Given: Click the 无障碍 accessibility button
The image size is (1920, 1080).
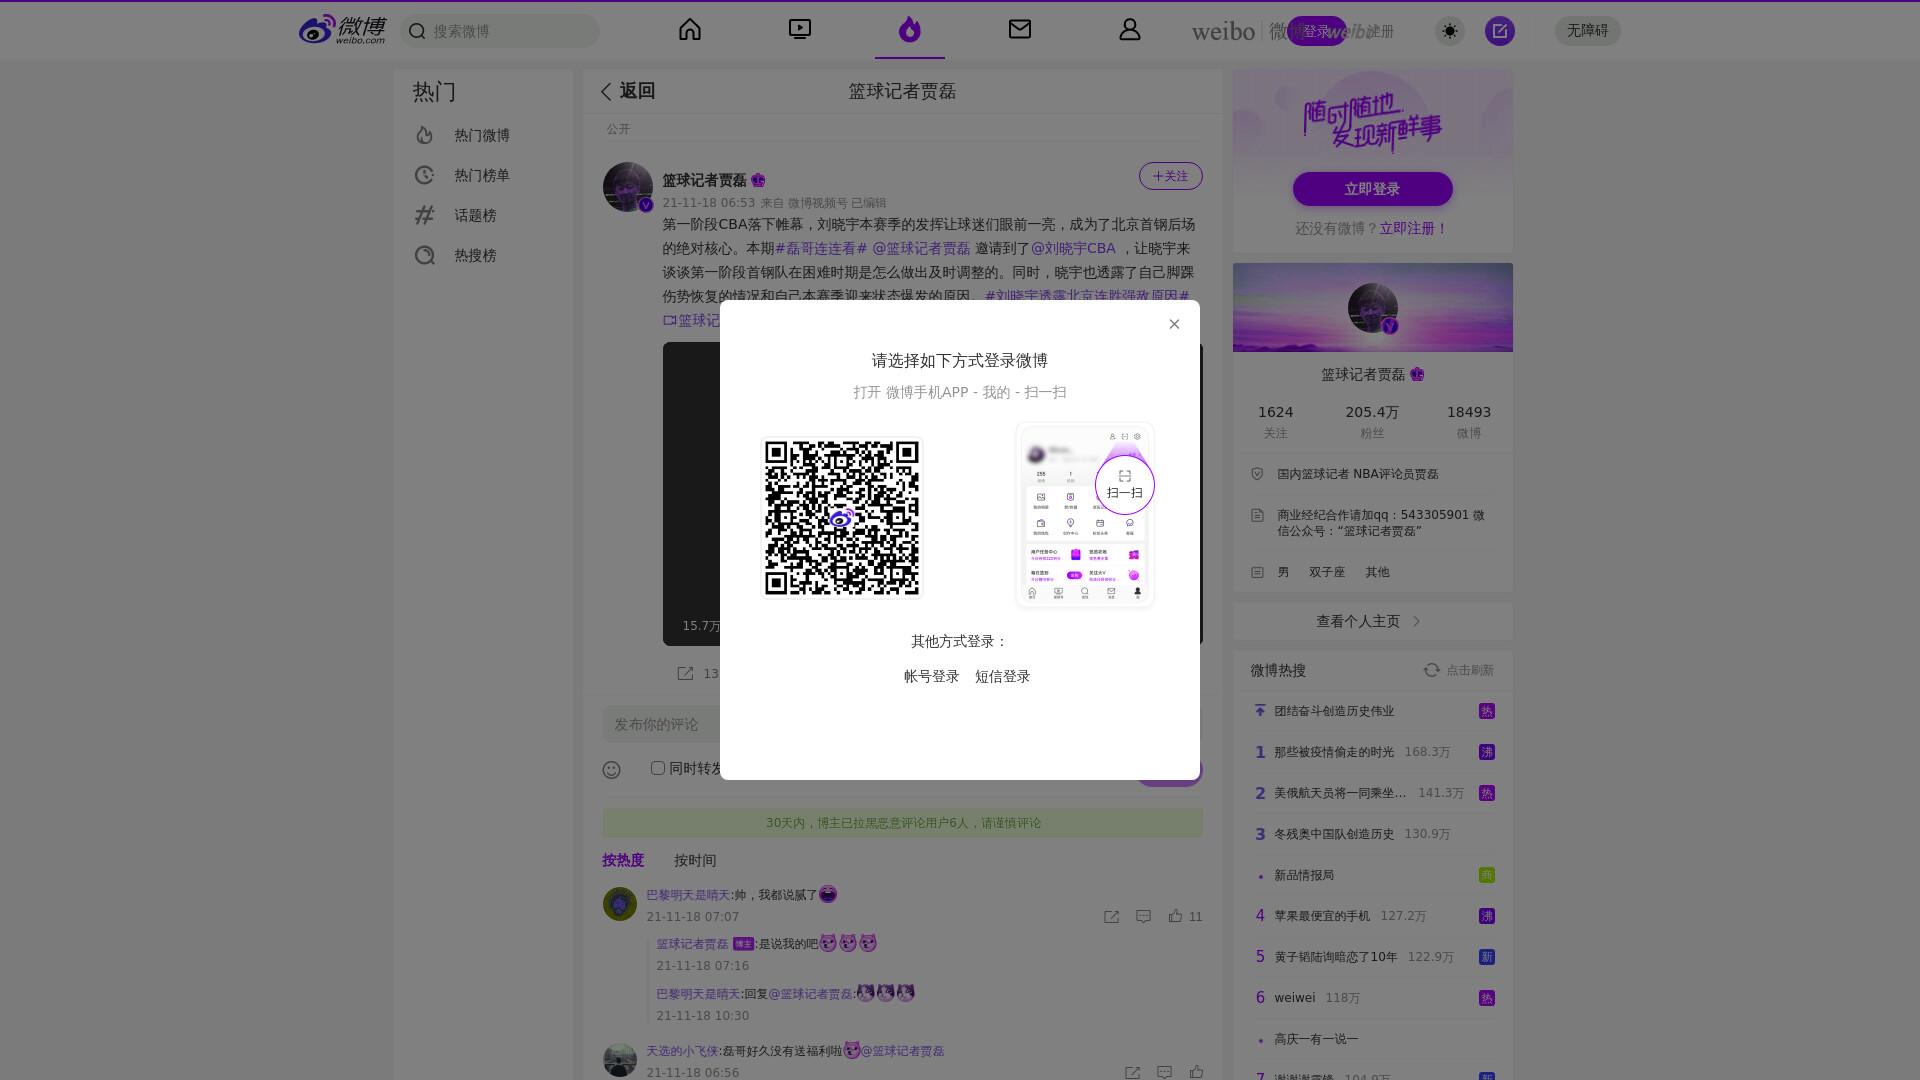Looking at the screenshot, I should [1588, 31].
